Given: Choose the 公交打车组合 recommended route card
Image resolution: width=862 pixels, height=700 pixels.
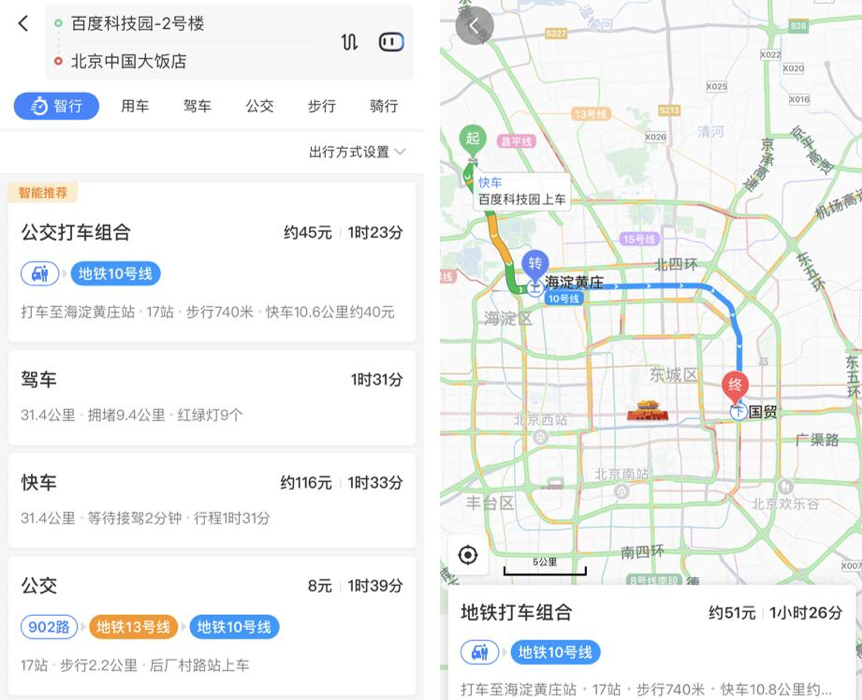Looking at the screenshot, I should click(x=212, y=262).
